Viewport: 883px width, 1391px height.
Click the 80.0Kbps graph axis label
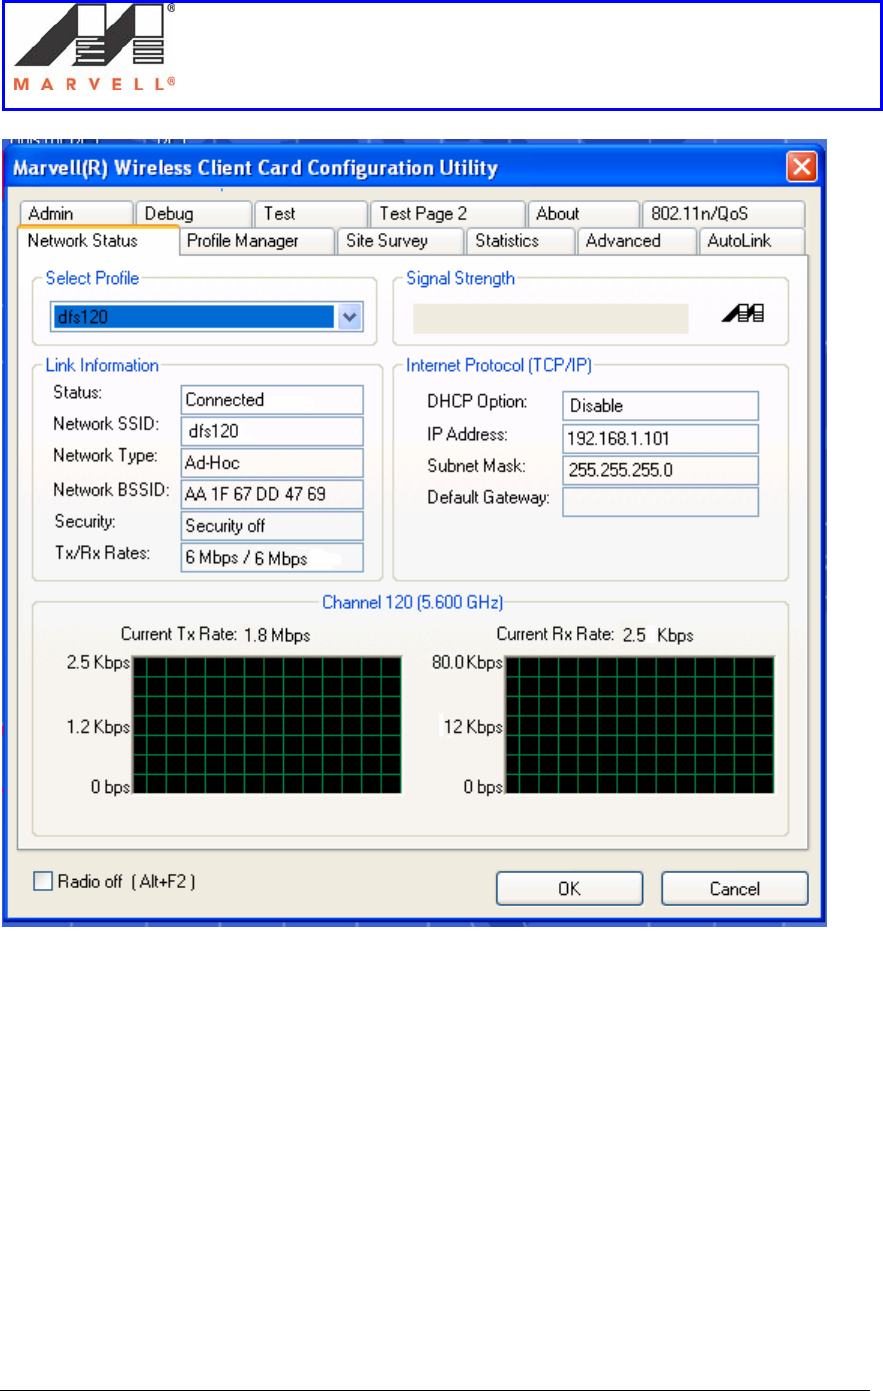click(467, 663)
